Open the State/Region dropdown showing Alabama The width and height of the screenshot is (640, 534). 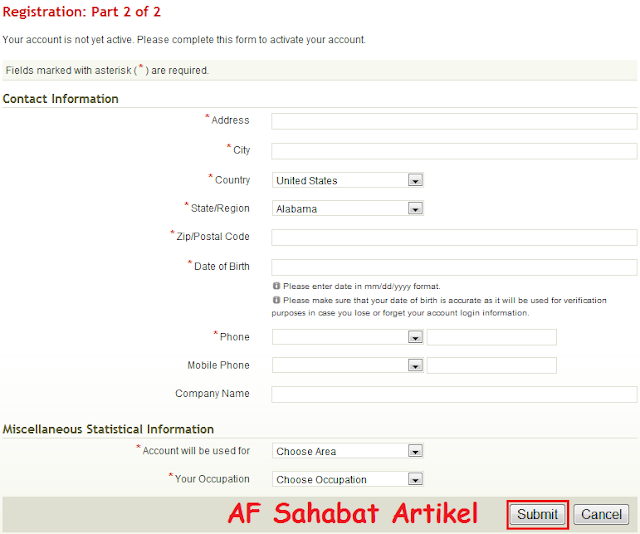(348, 208)
